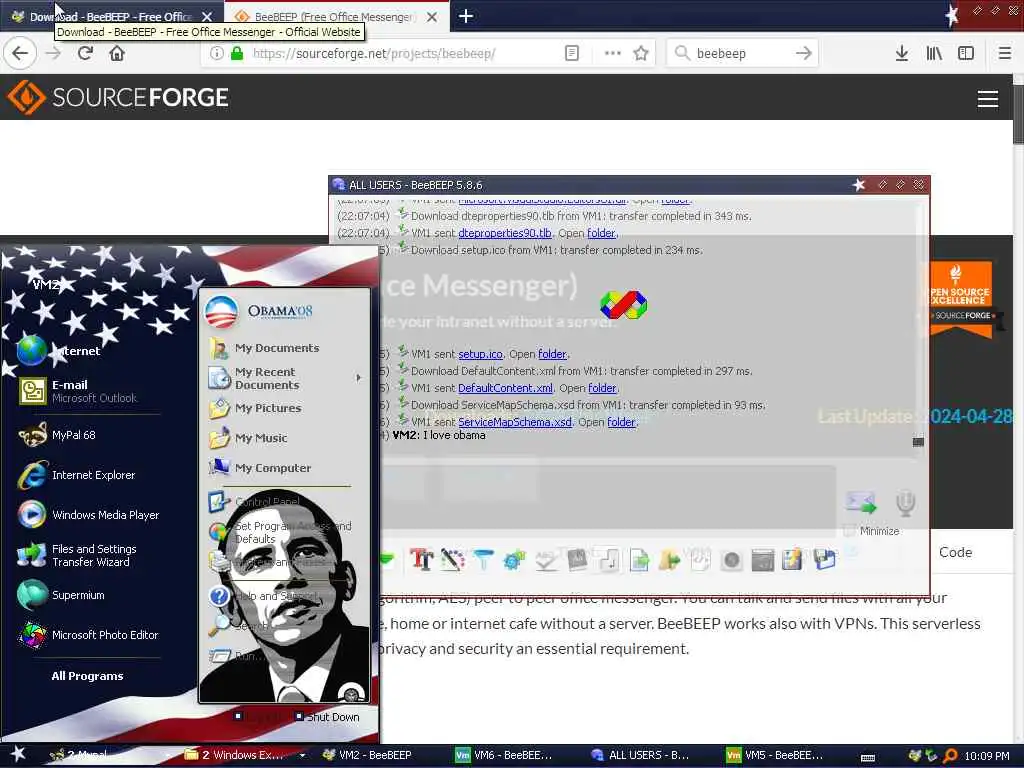Open the ServiceMapSchema.xsd link
Image resolution: width=1024 pixels, height=768 pixels.
click(515, 422)
